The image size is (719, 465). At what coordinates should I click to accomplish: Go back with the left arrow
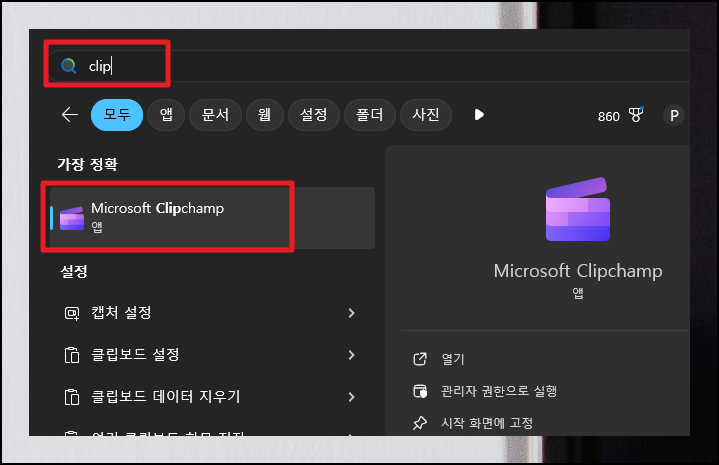point(70,115)
